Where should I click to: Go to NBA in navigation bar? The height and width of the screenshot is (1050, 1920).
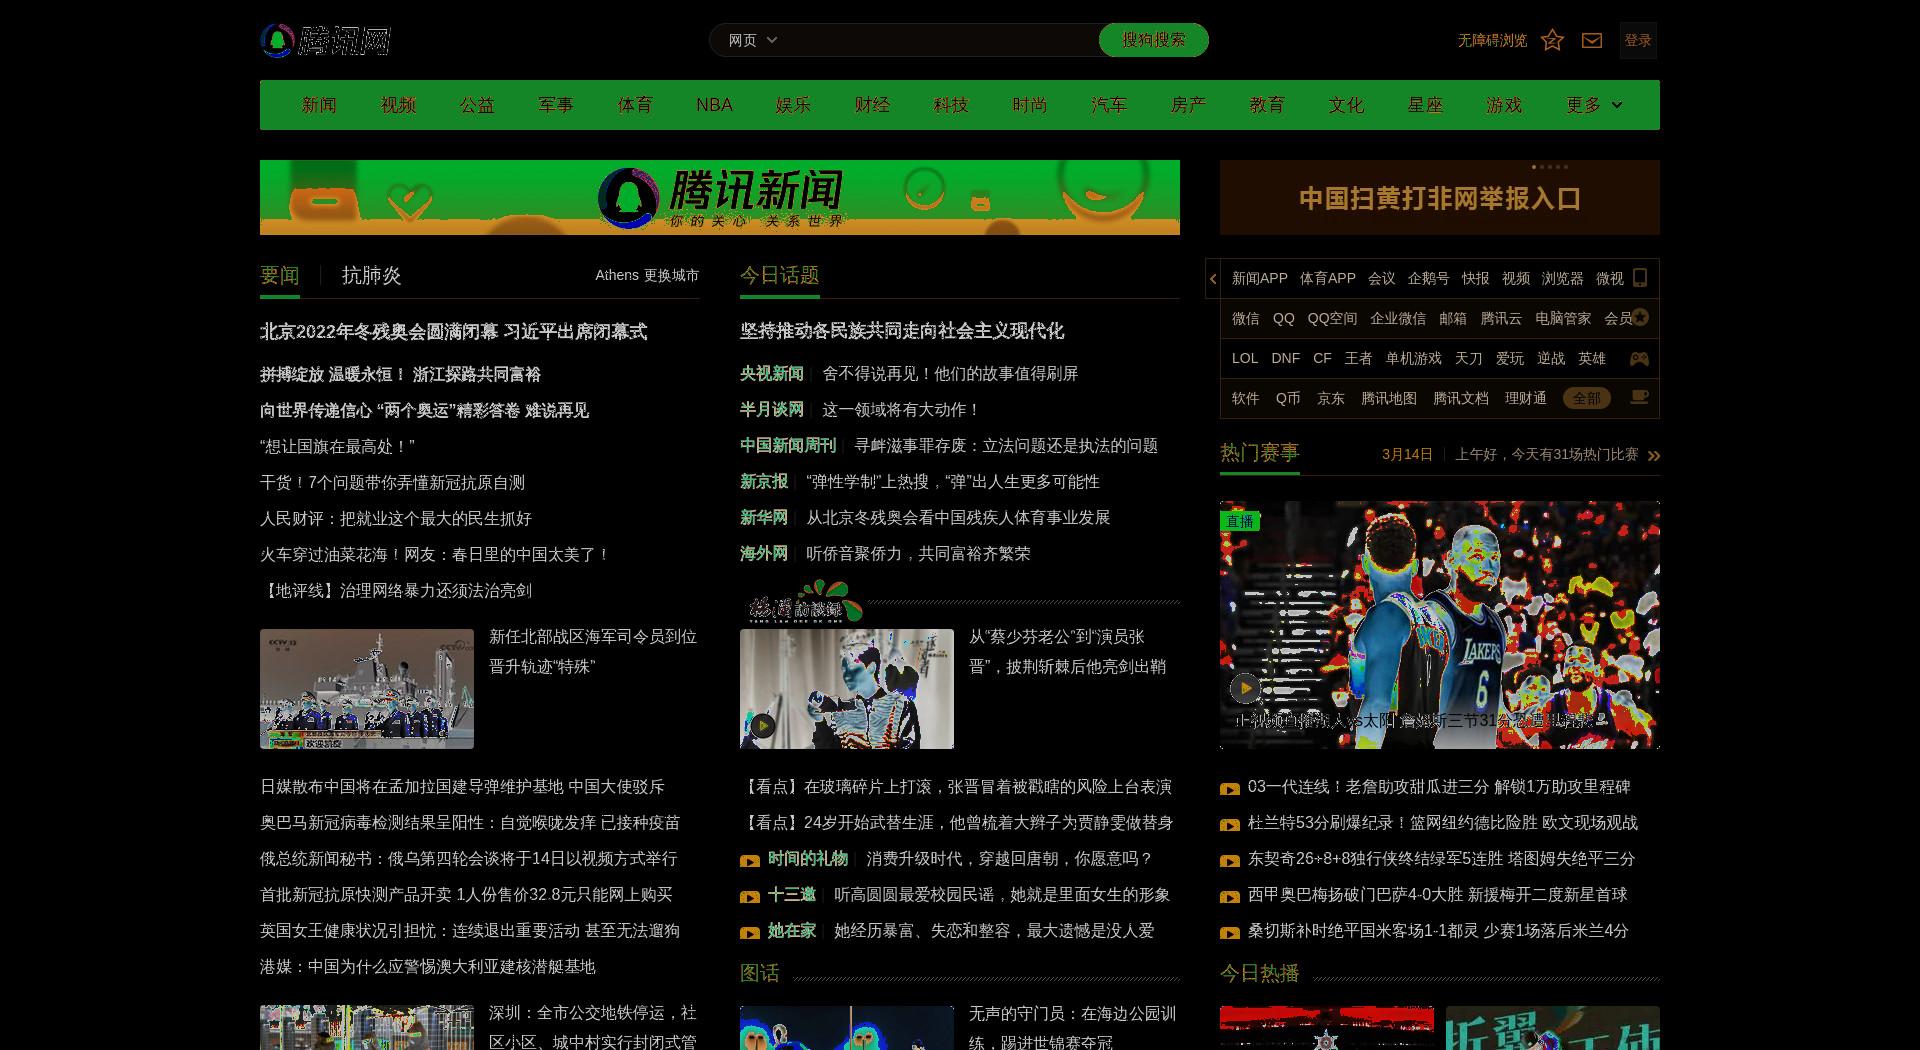pyautogui.click(x=714, y=105)
